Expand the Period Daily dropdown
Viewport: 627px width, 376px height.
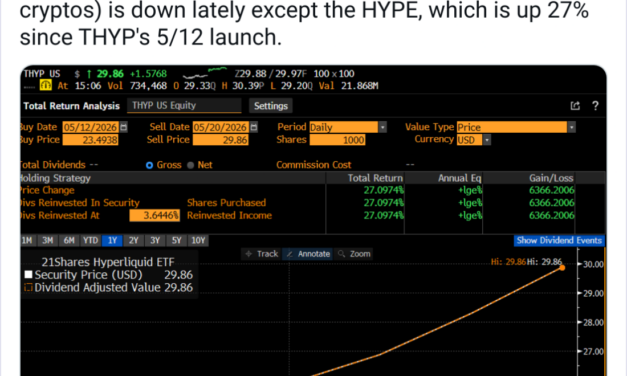383,127
